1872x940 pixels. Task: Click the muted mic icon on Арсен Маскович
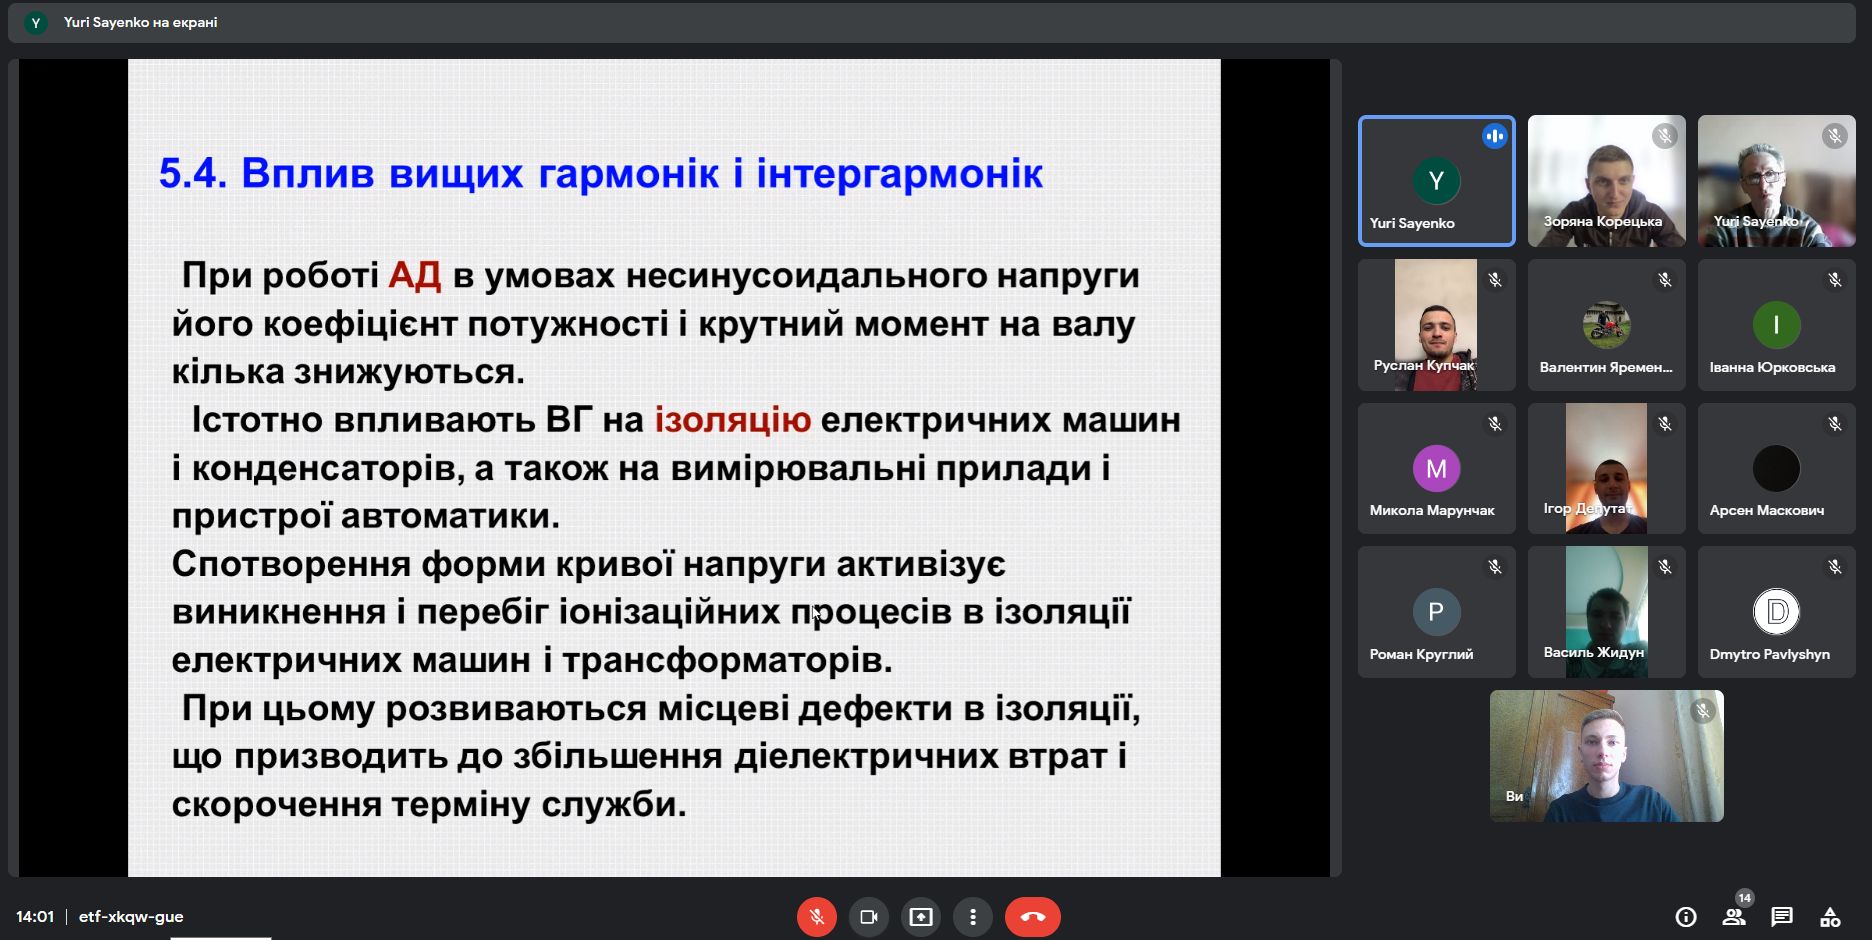[x=1834, y=424]
